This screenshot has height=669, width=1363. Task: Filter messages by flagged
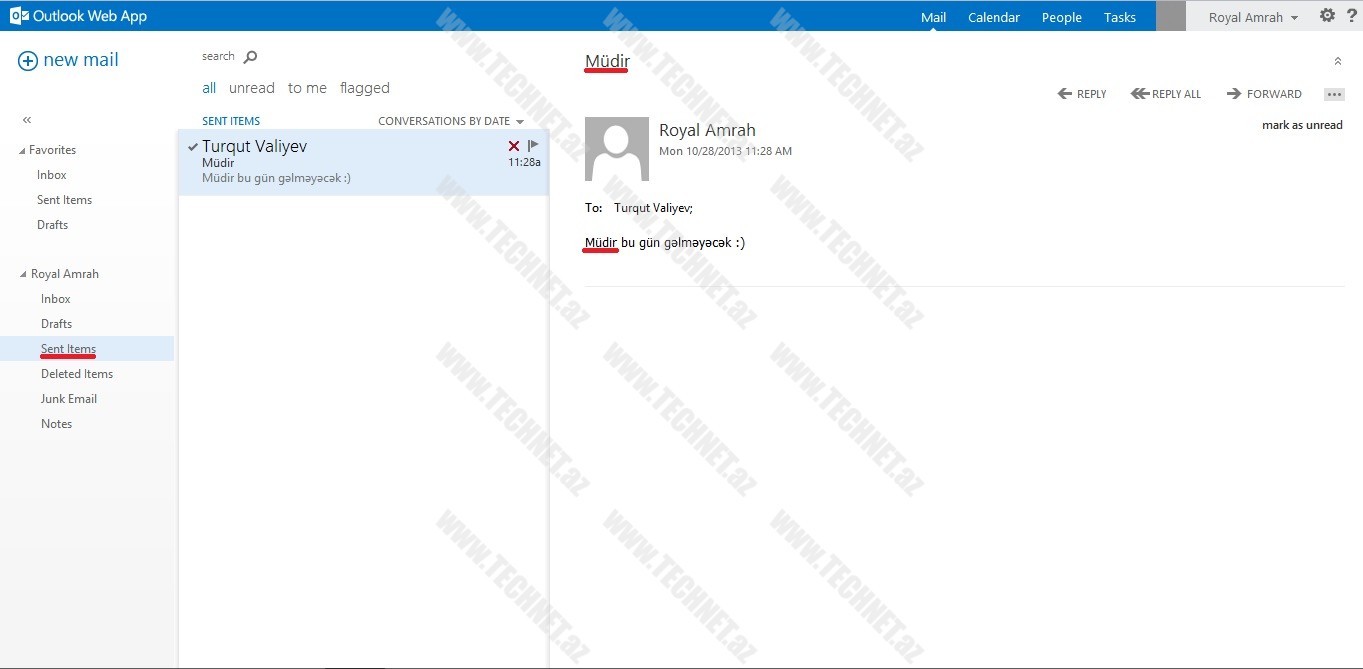click(x=364, y=88)
